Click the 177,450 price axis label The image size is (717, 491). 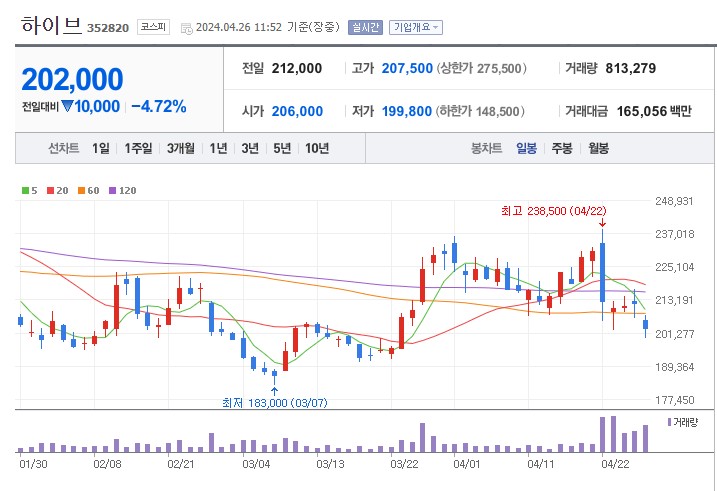(x=674, y=400)
